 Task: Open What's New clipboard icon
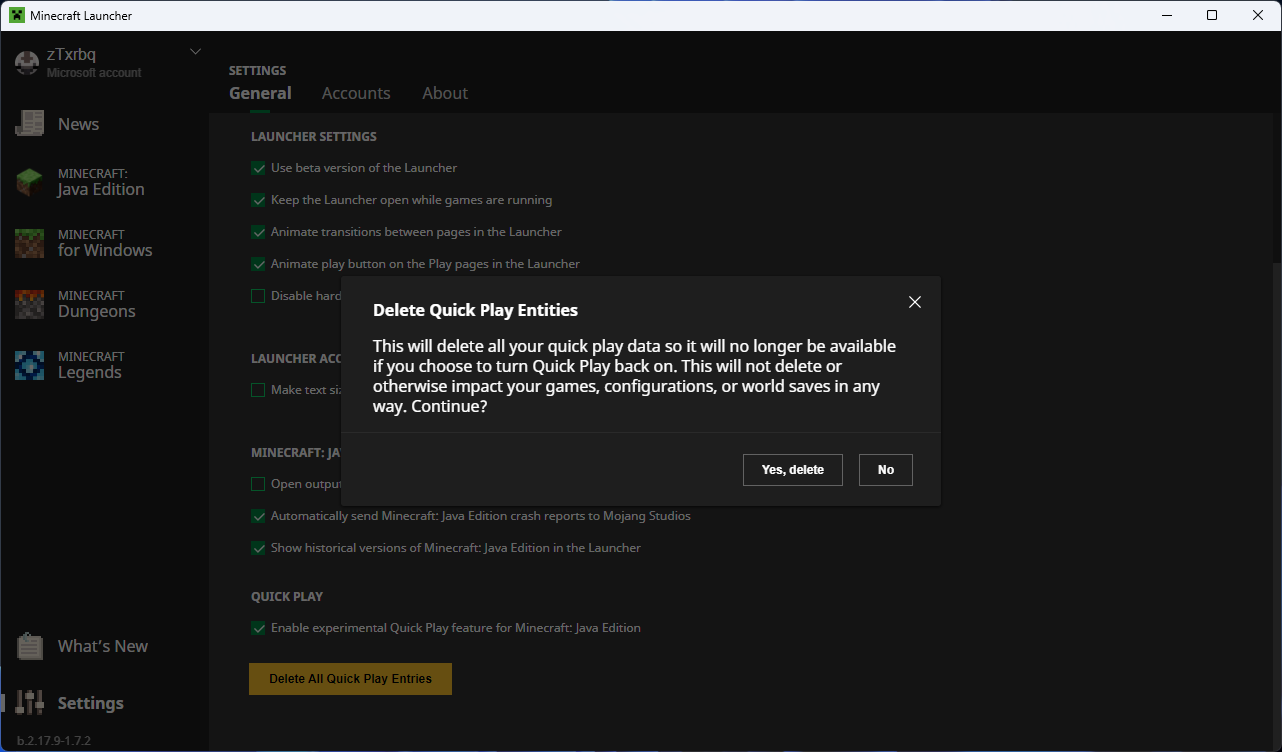[x=29, y=646]
